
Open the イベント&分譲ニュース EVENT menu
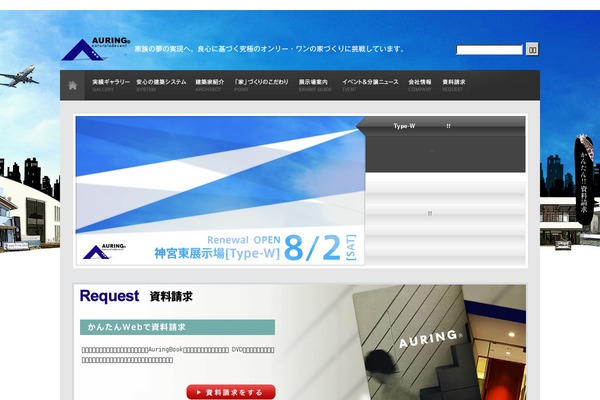click(370, 85)
